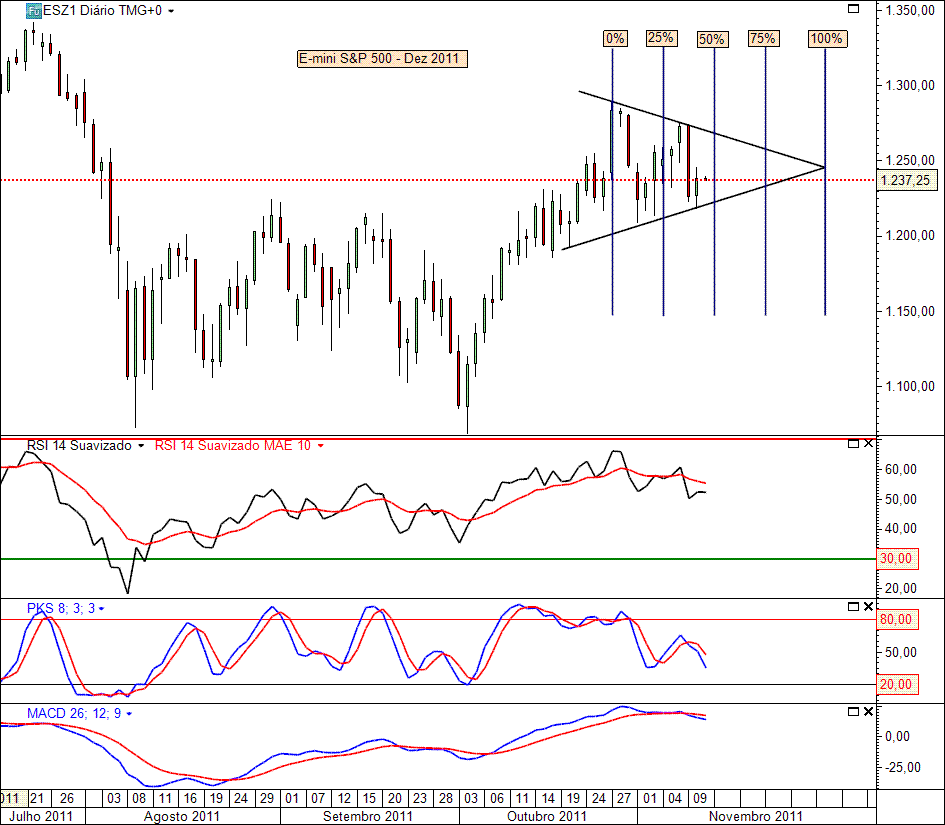The height and width of the screenshot is (825, 945).
Task: Click the Outubro 2011 month label
Action: point(547,816)
